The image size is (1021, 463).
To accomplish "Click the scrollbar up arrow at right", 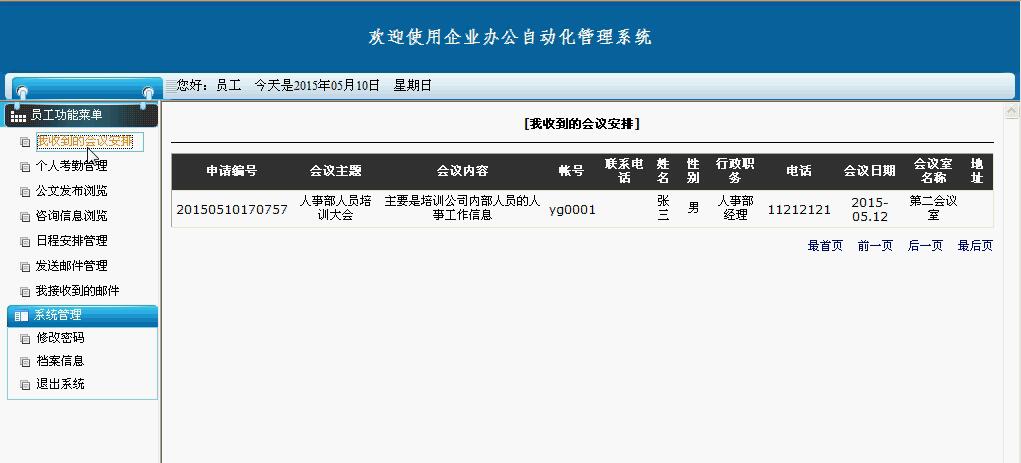I will pyautogui.click(x=1011, y=111).
